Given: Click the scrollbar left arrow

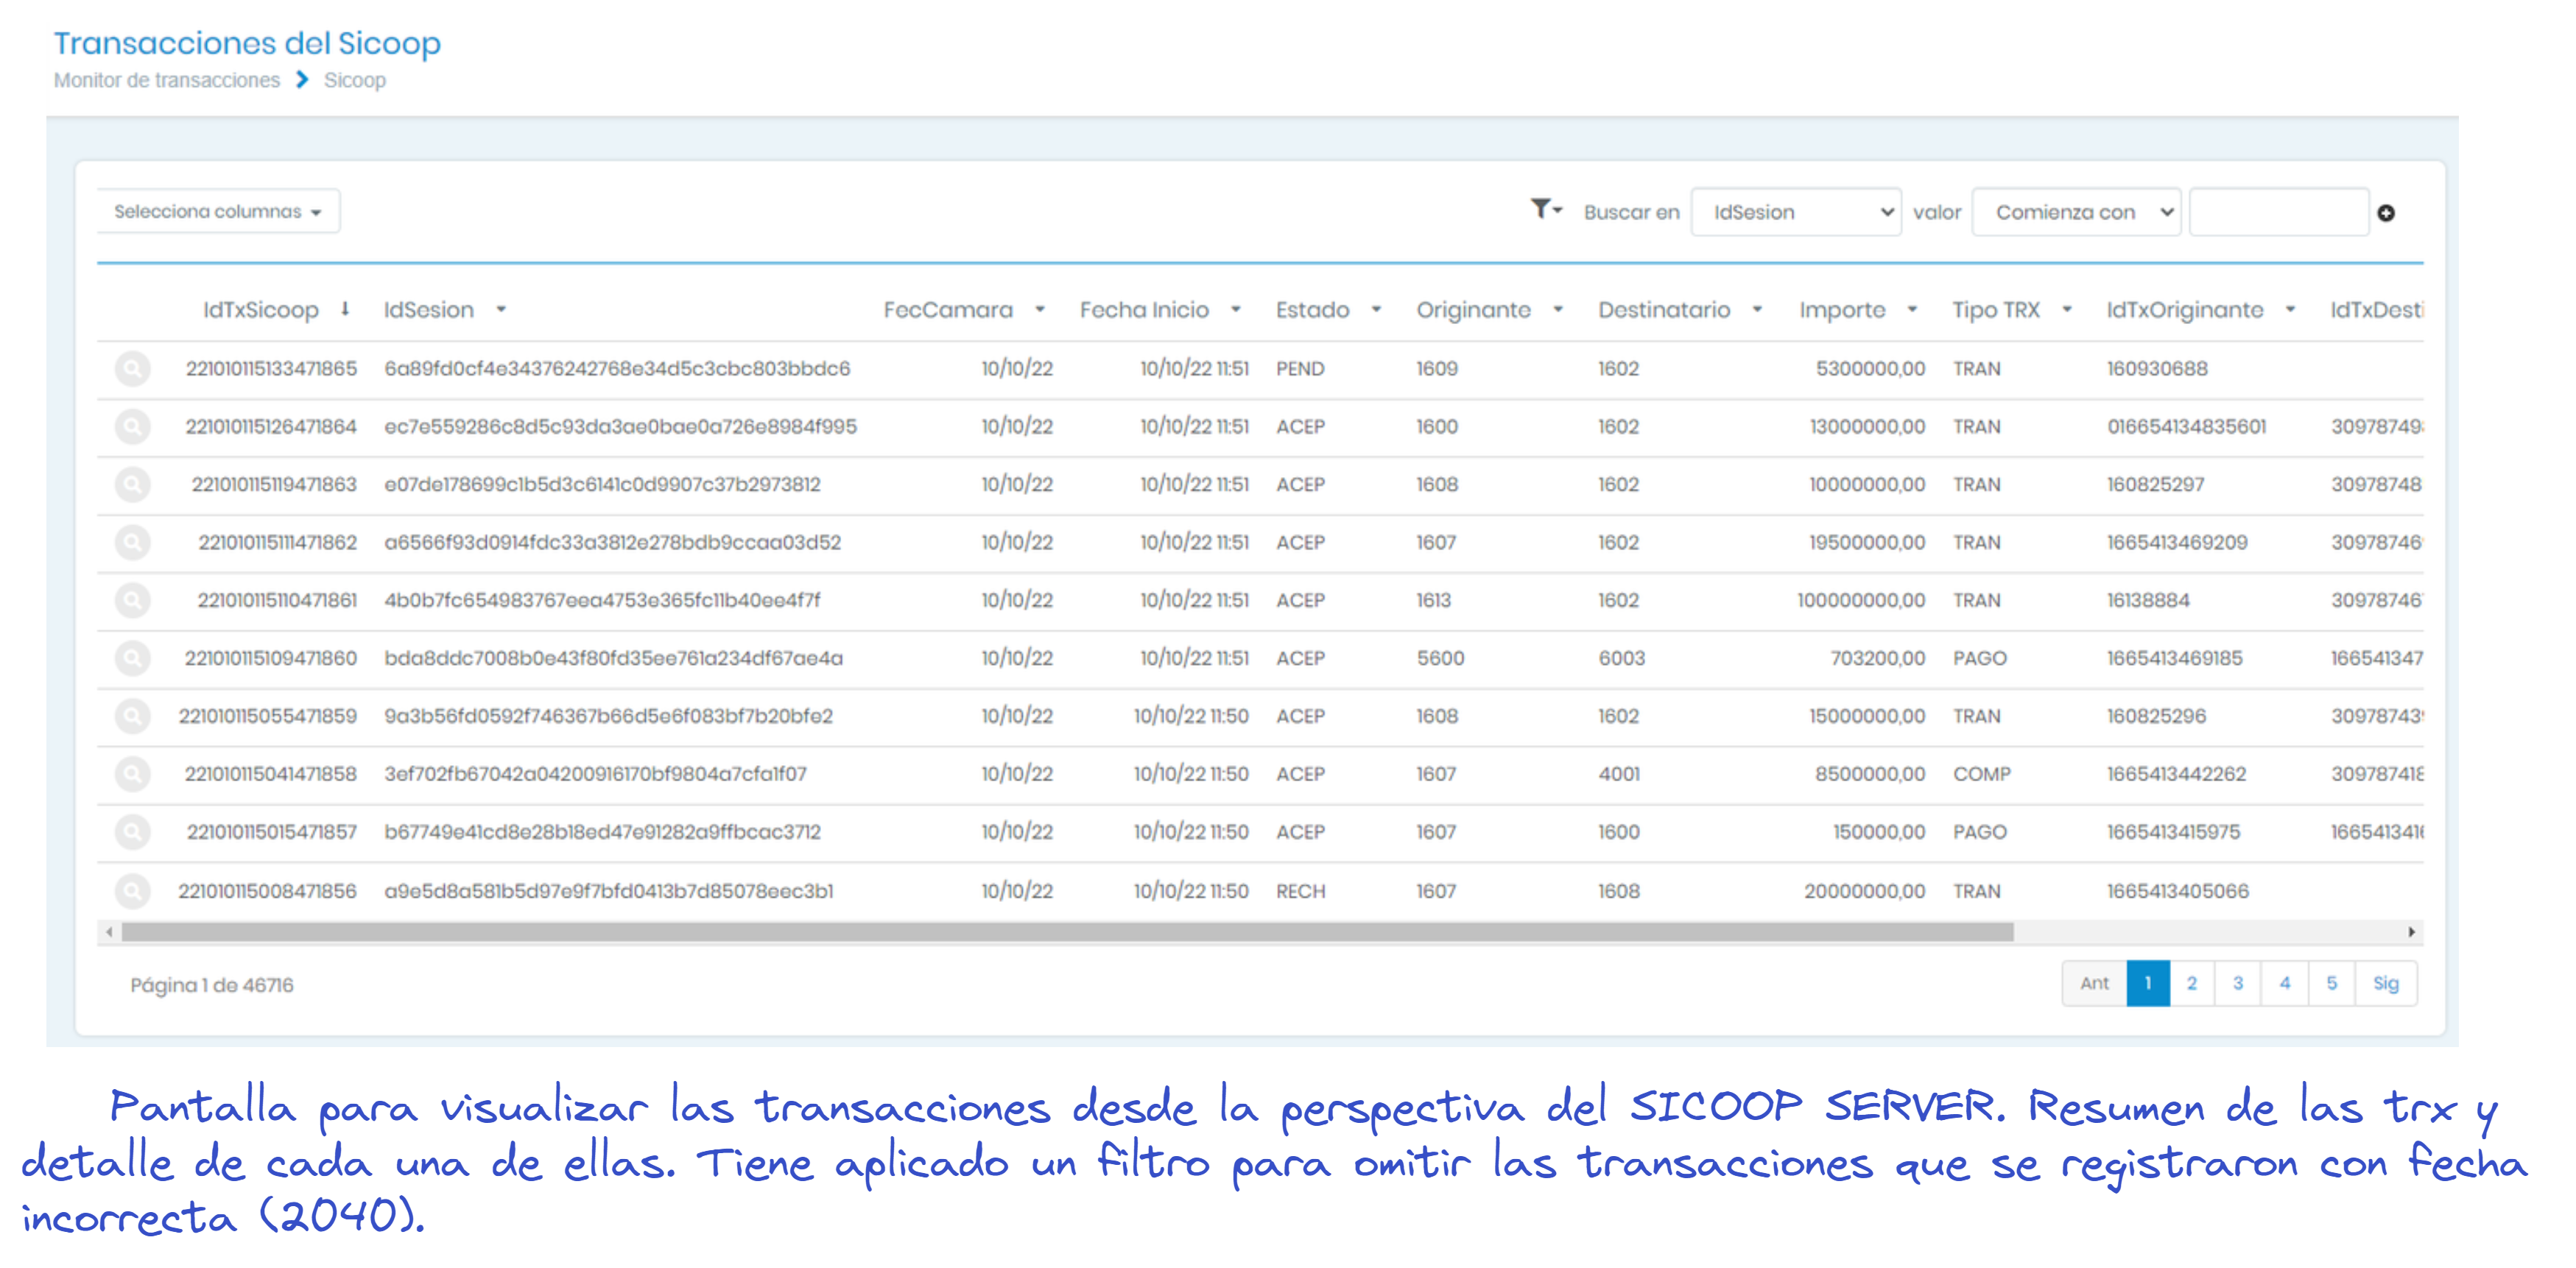Looking at the screenshot, I should point(109,932).
